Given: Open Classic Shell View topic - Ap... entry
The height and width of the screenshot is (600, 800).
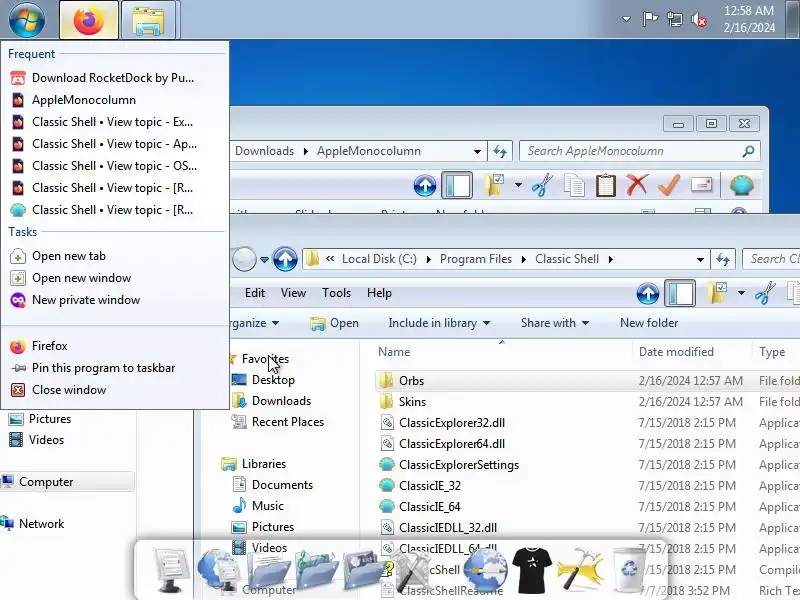Looking at the screenshot, I should point(115,144).
